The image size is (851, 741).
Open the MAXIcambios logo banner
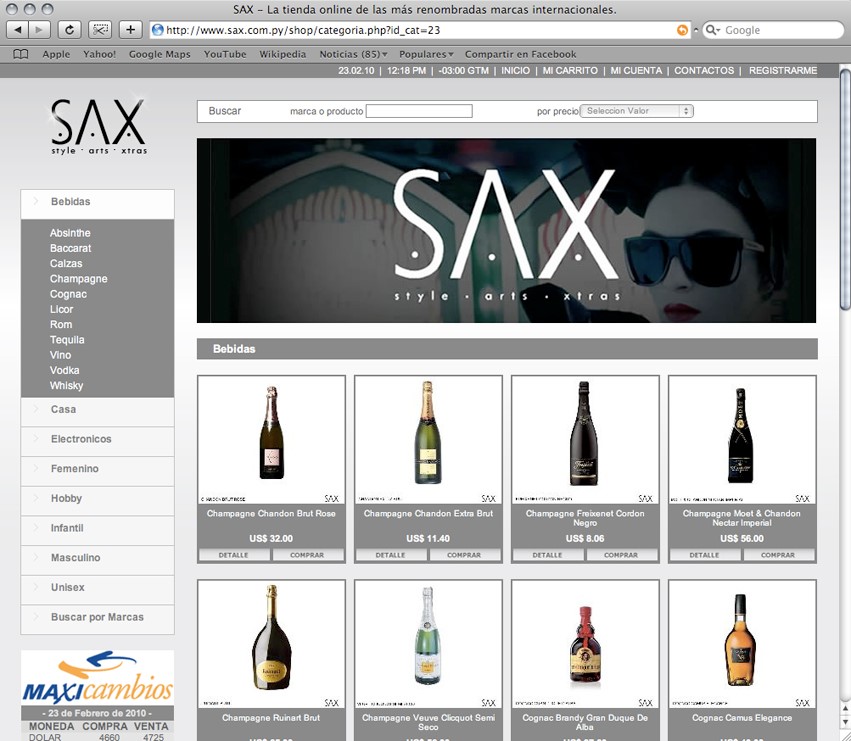point(98,677)
